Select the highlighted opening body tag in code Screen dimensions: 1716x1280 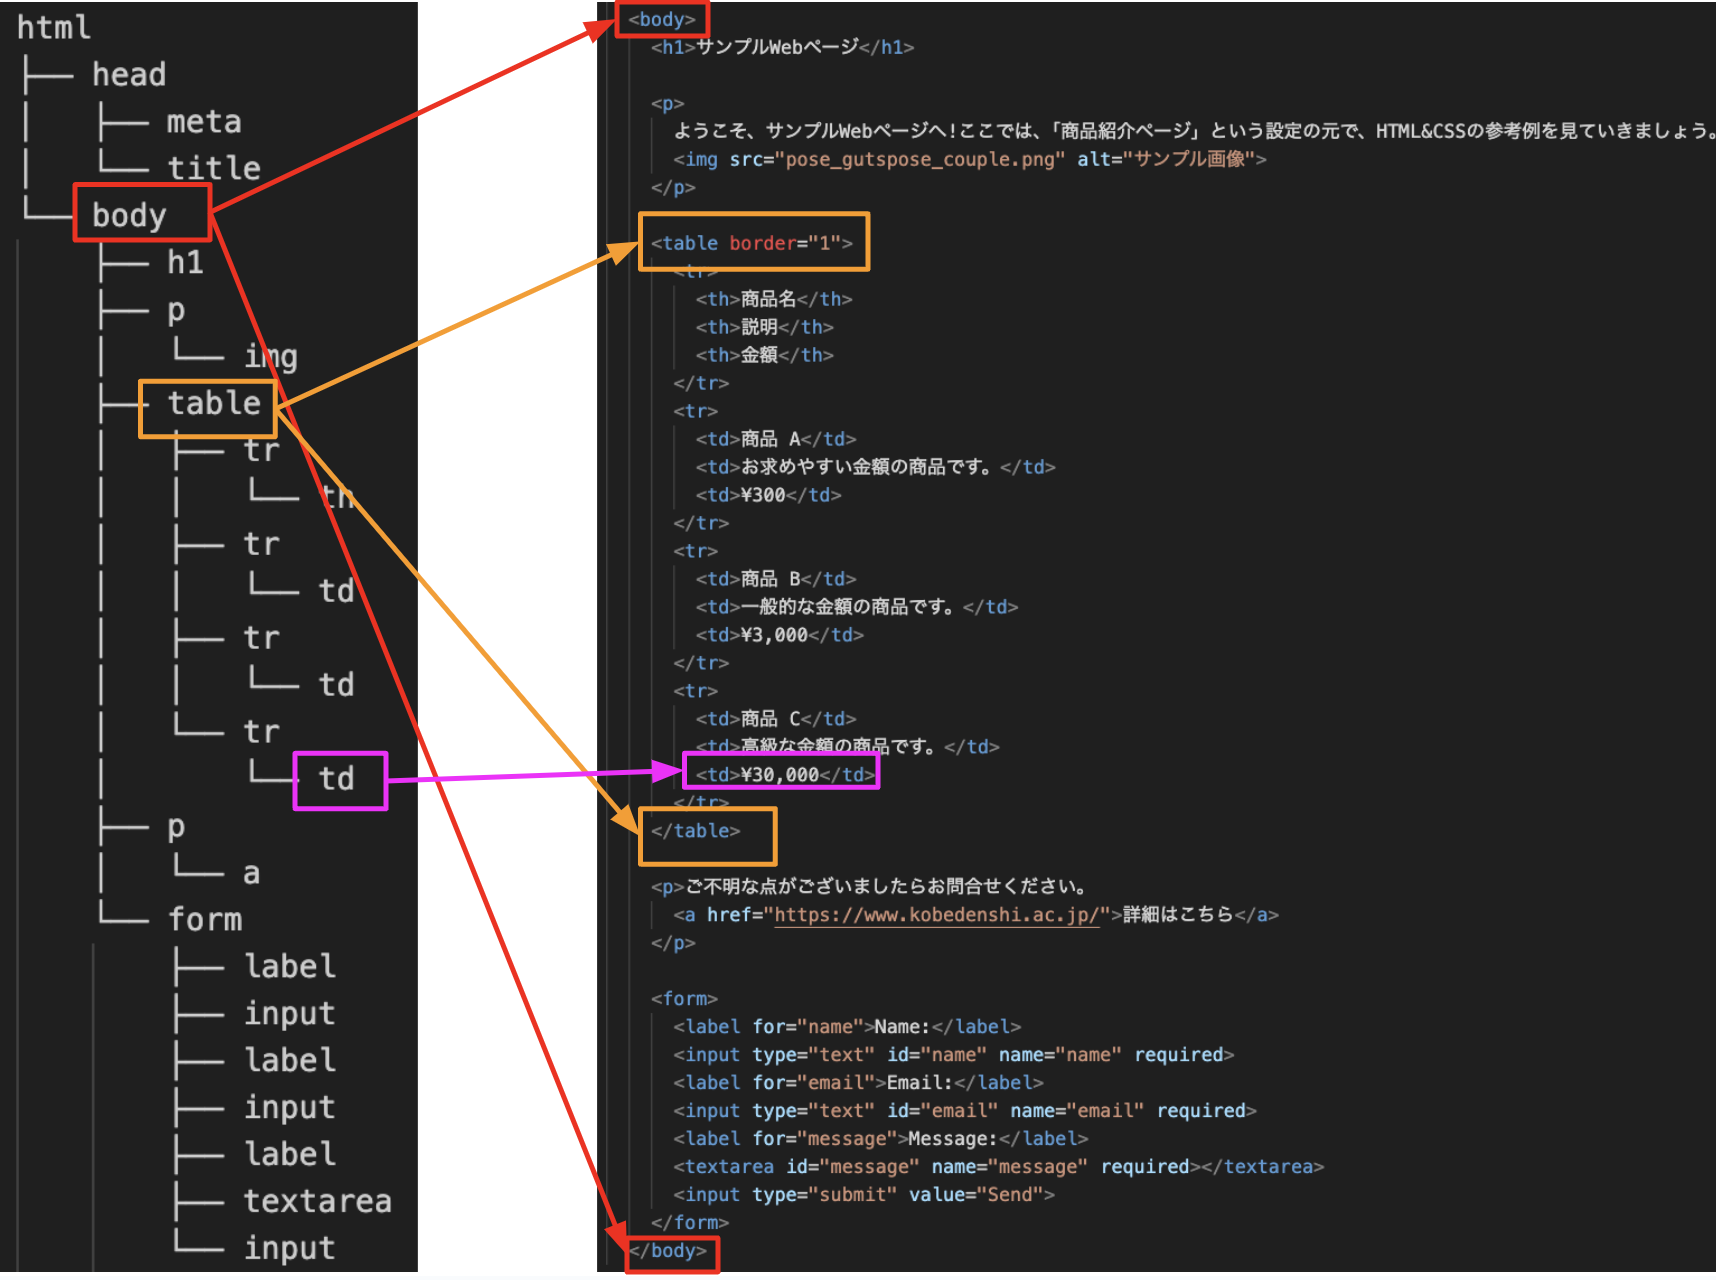coord(663,18)
